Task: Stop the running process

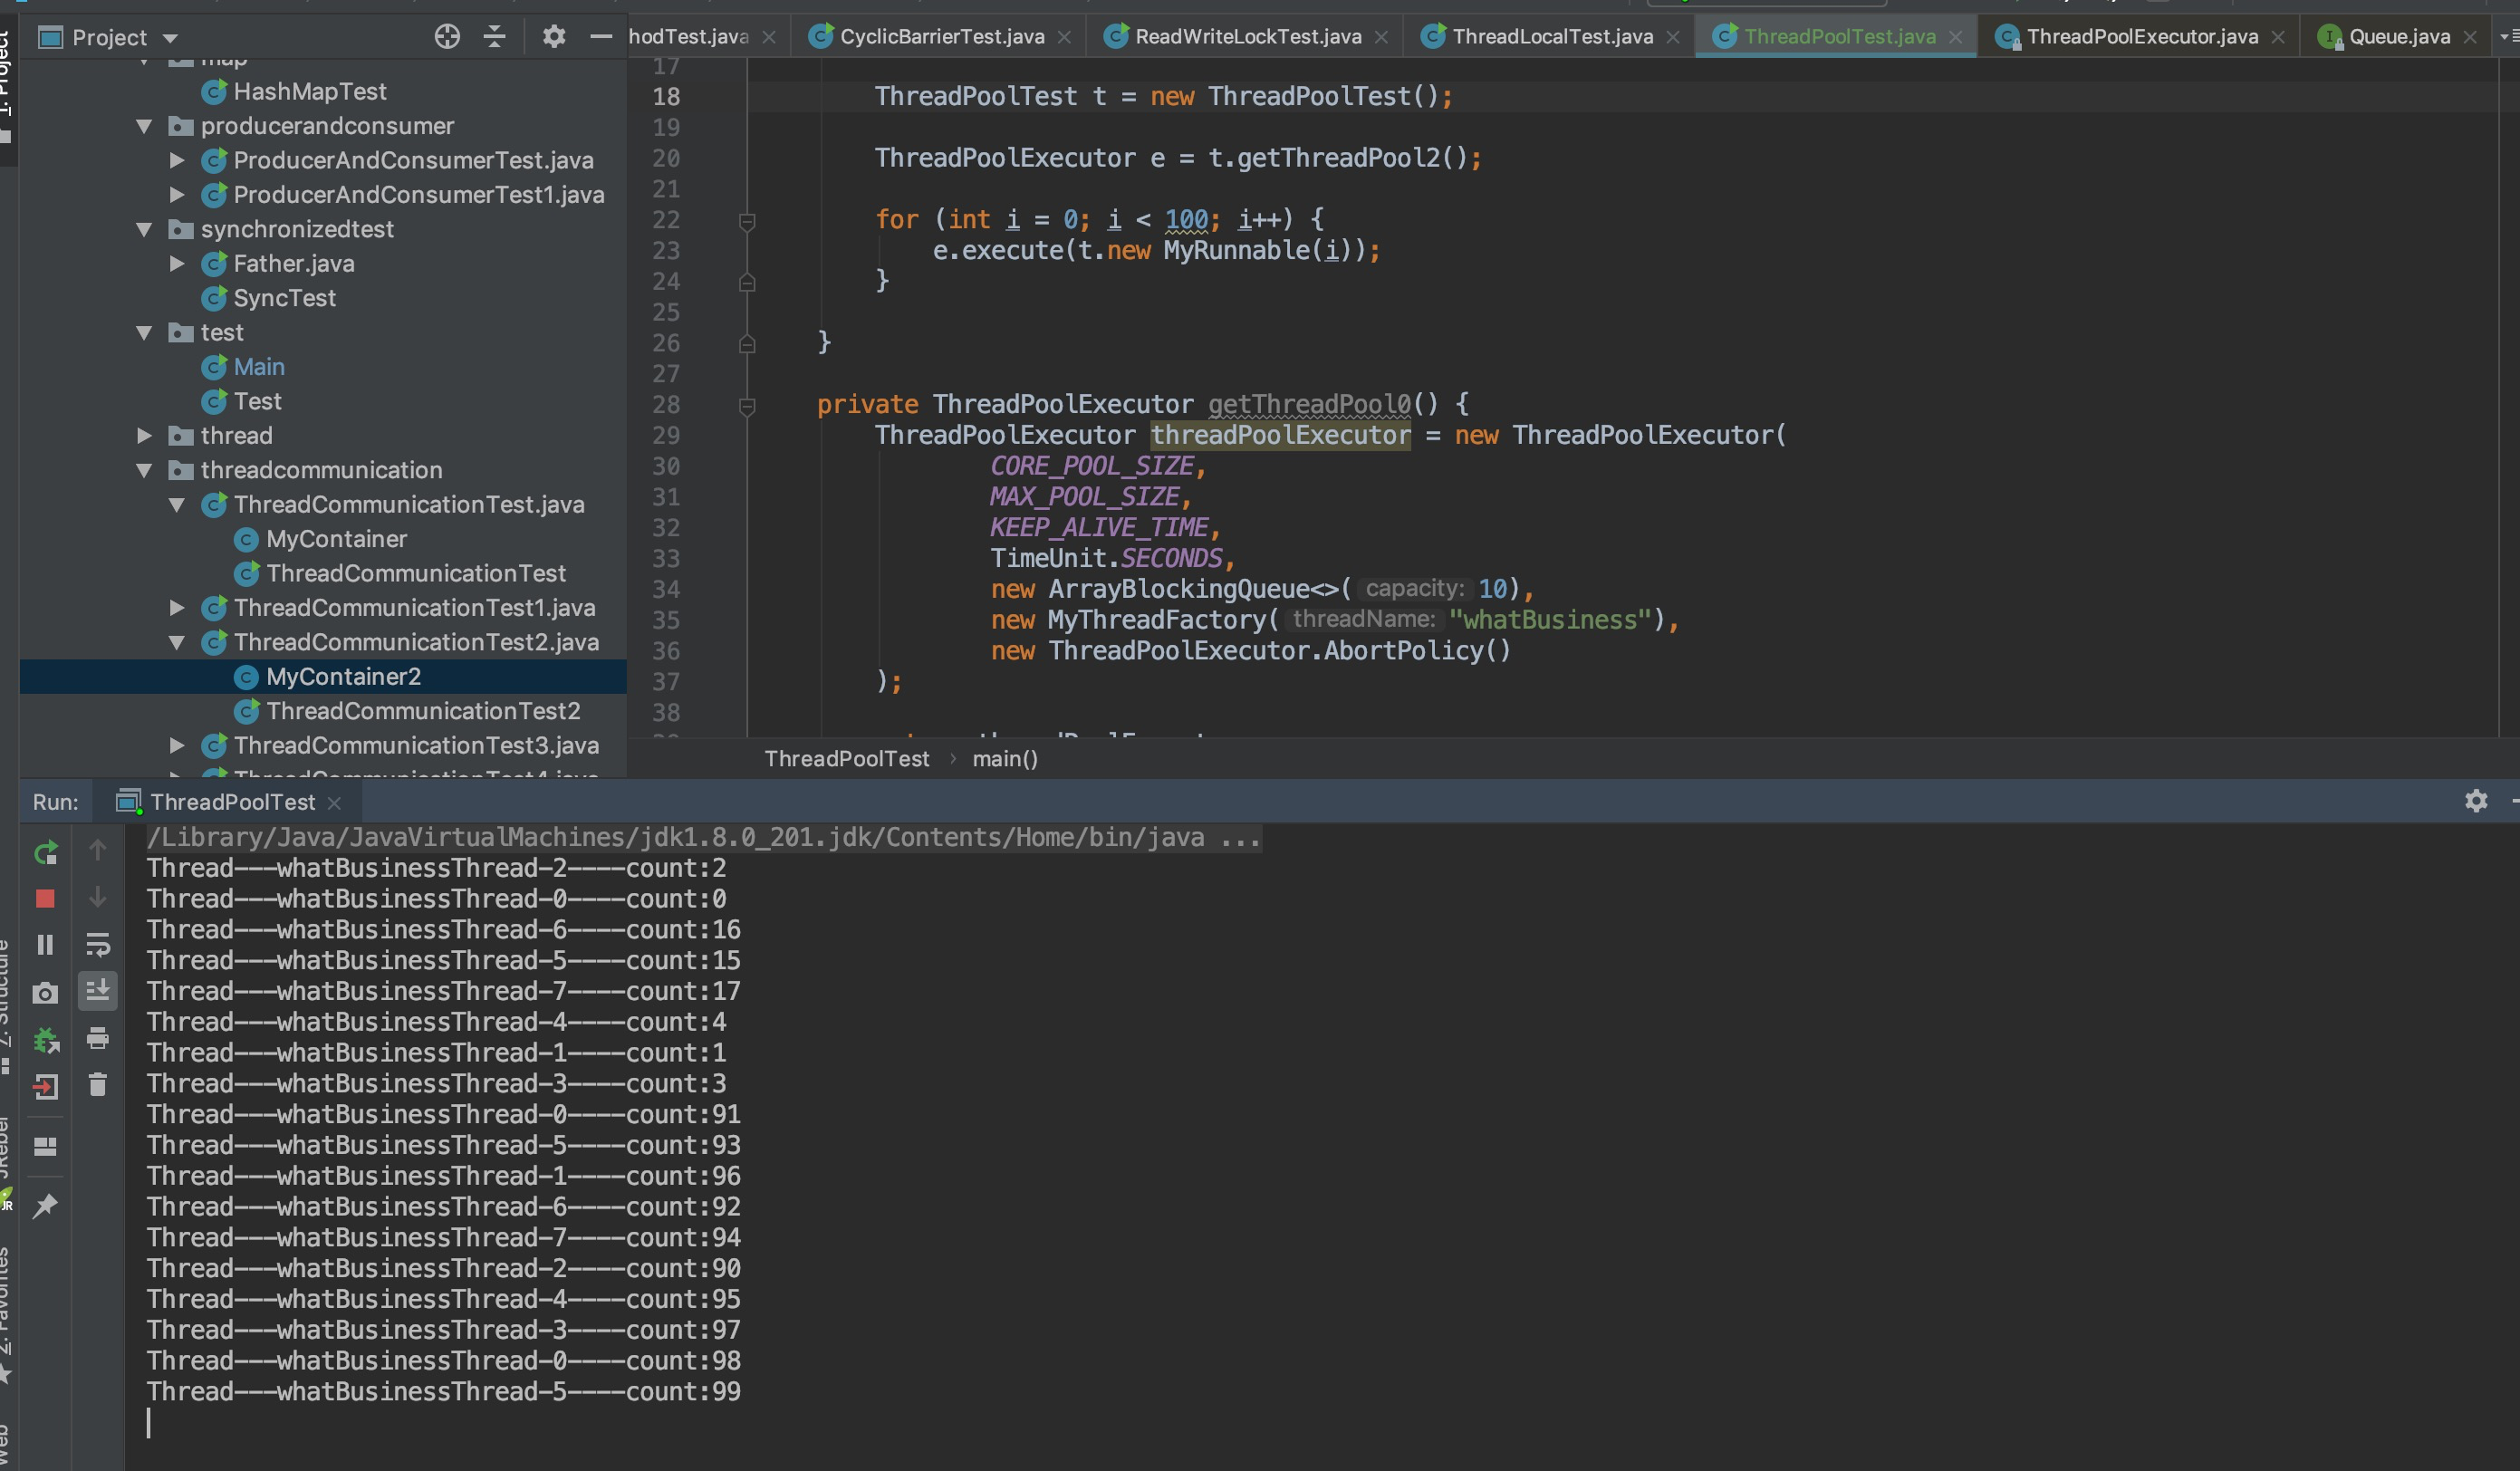Action: [45, 899]
